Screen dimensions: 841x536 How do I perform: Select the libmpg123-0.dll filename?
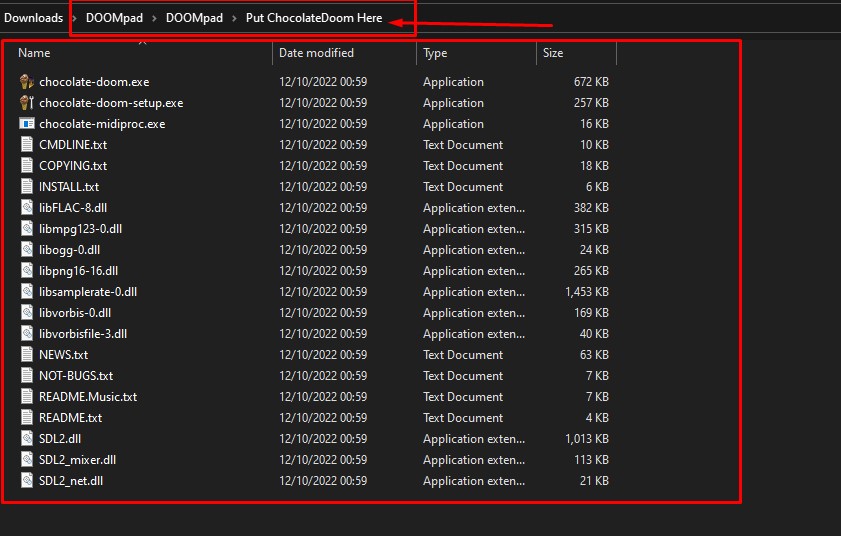pyautogui.click(x=80, y=229)
